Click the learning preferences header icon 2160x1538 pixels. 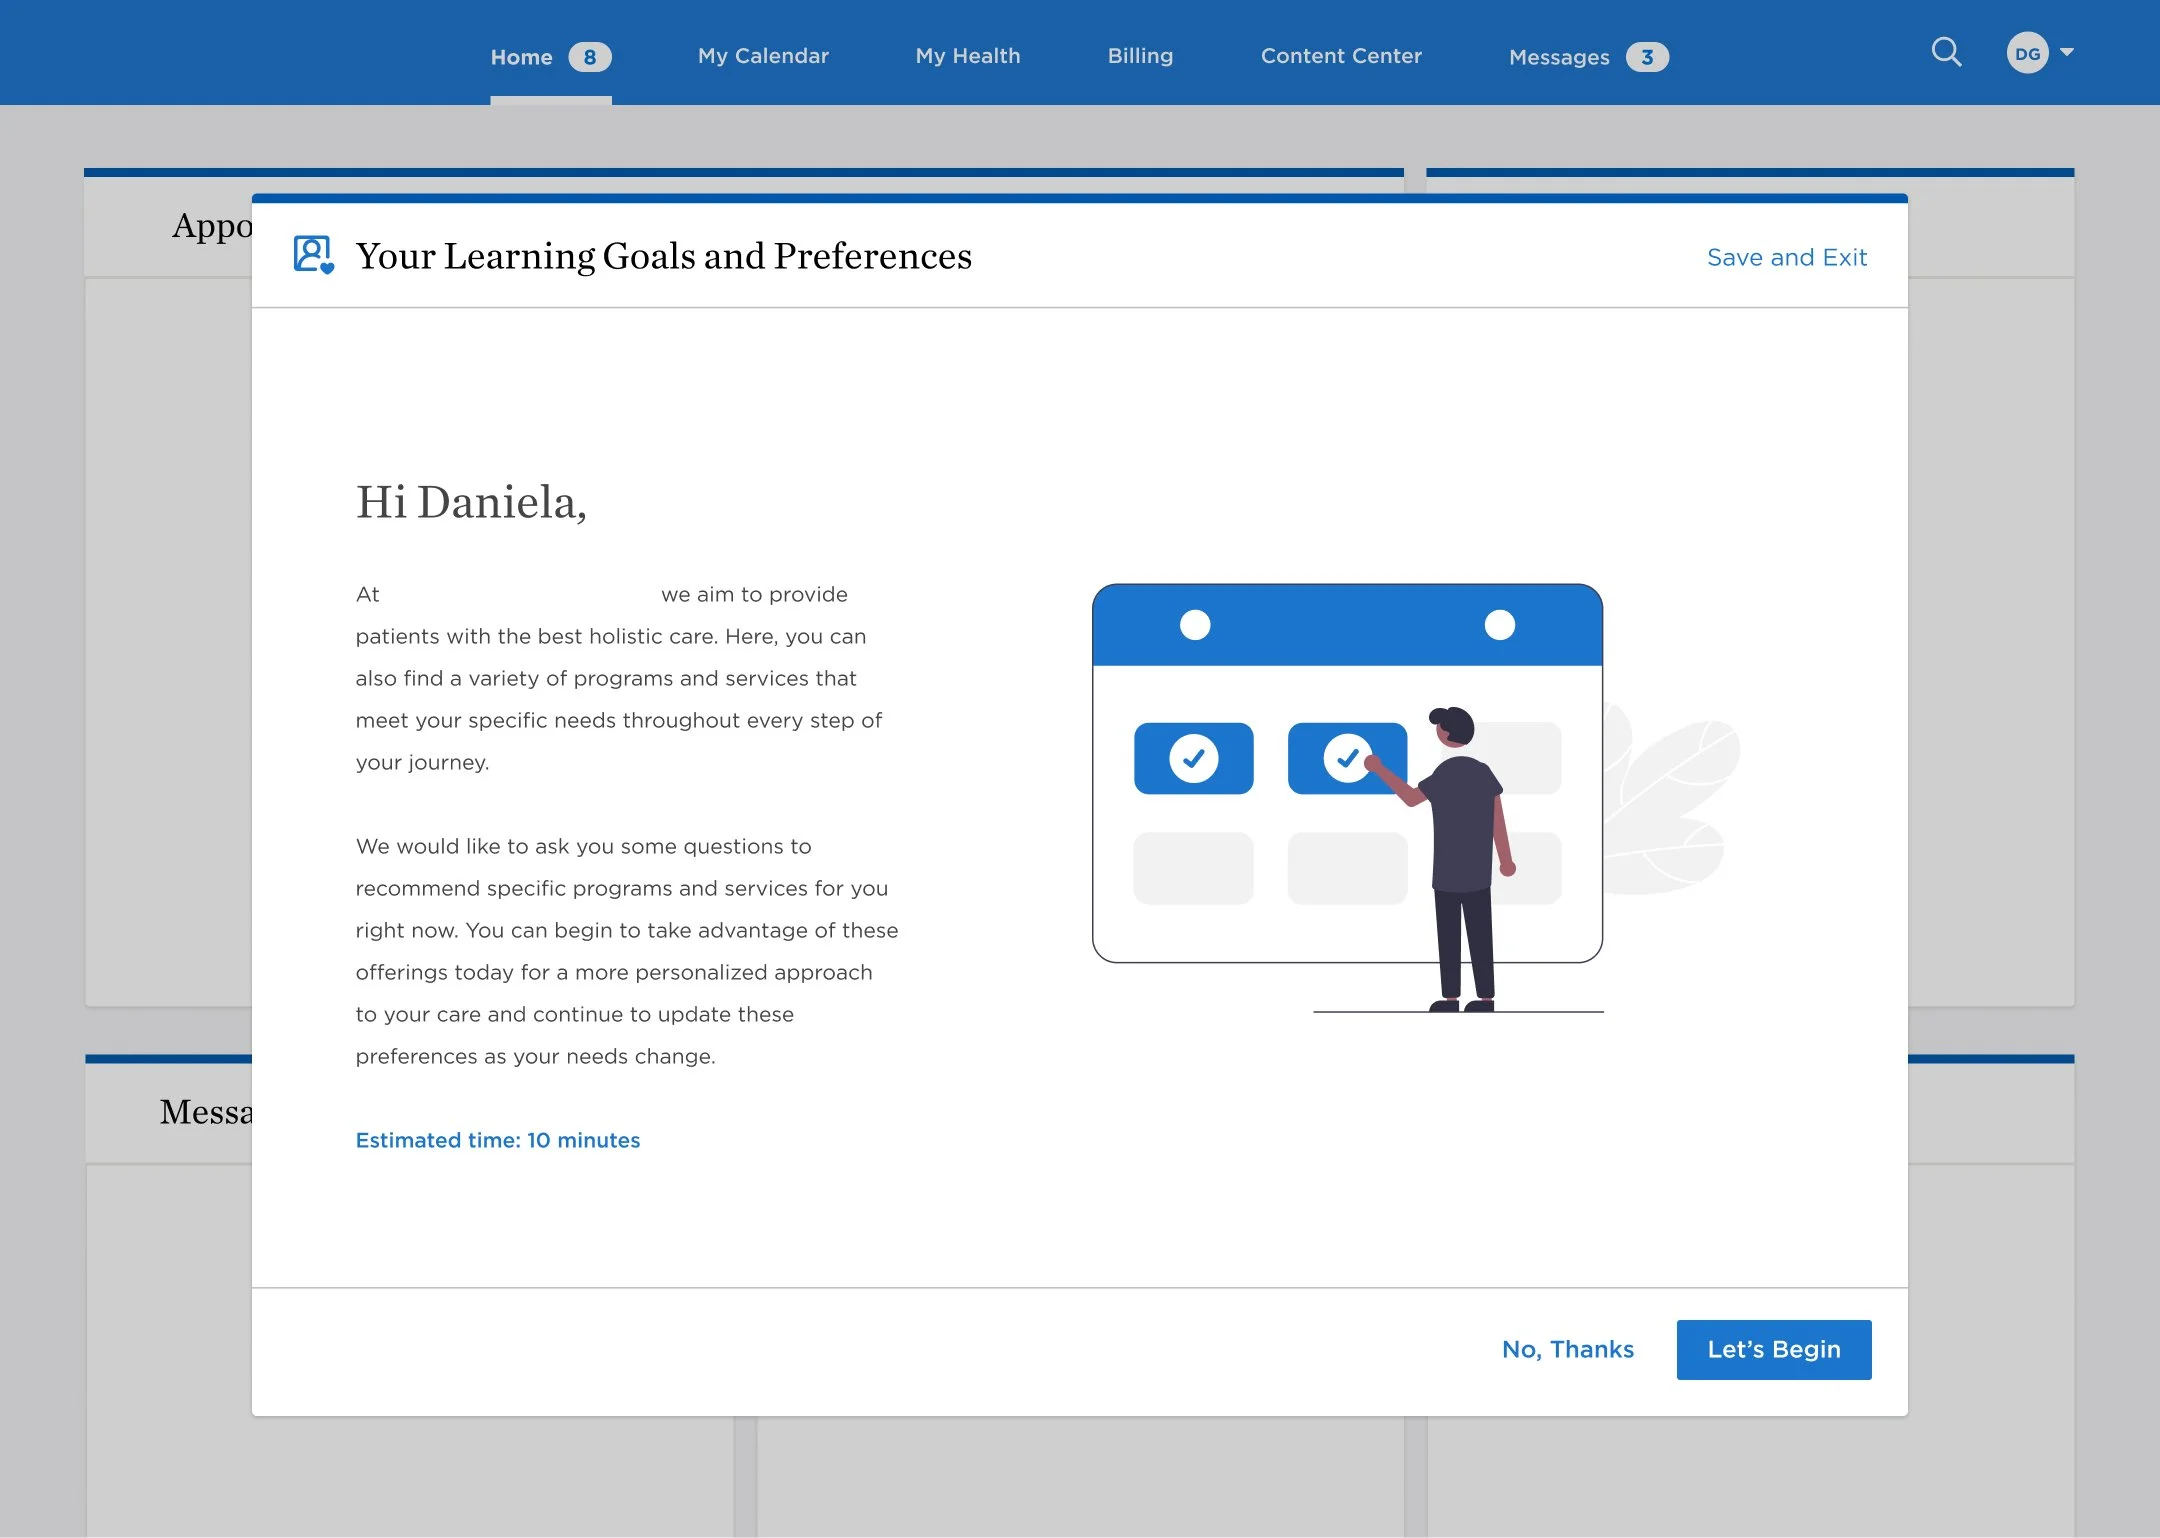click(313, 255)
